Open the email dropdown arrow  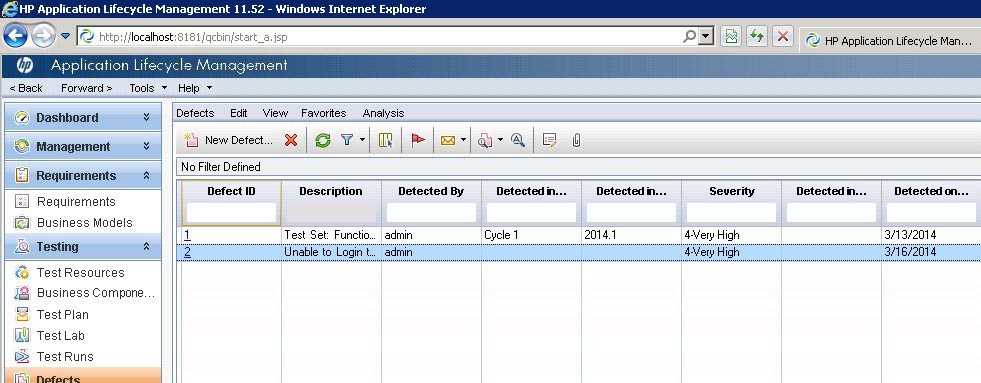pyautogui.click(x=463, y=140)
